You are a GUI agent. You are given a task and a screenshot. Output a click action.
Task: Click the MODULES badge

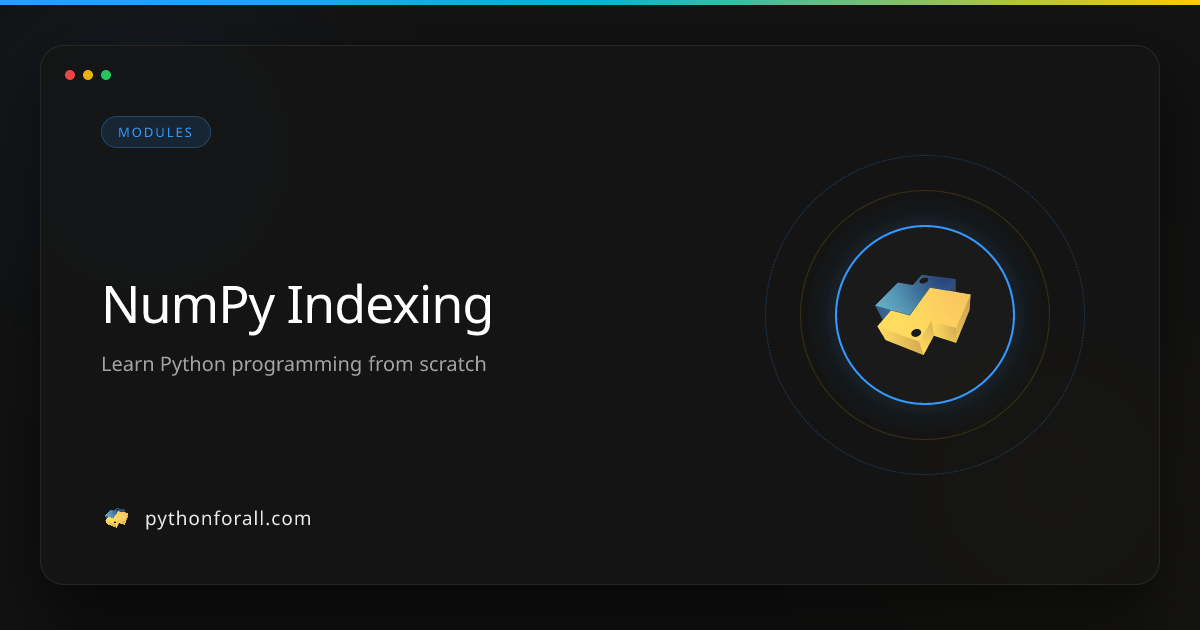pyautogui.click(x=156, y=132)
